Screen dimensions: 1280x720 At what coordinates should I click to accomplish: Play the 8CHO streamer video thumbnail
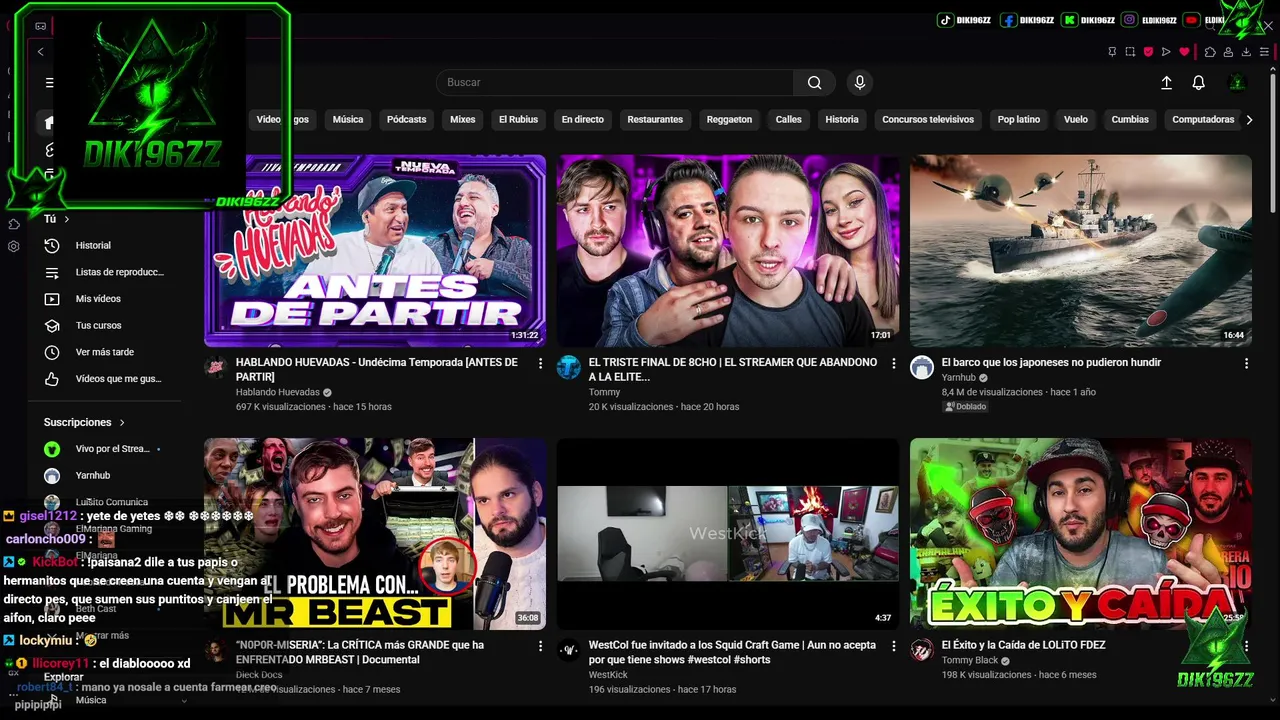[x=728, y=251]
